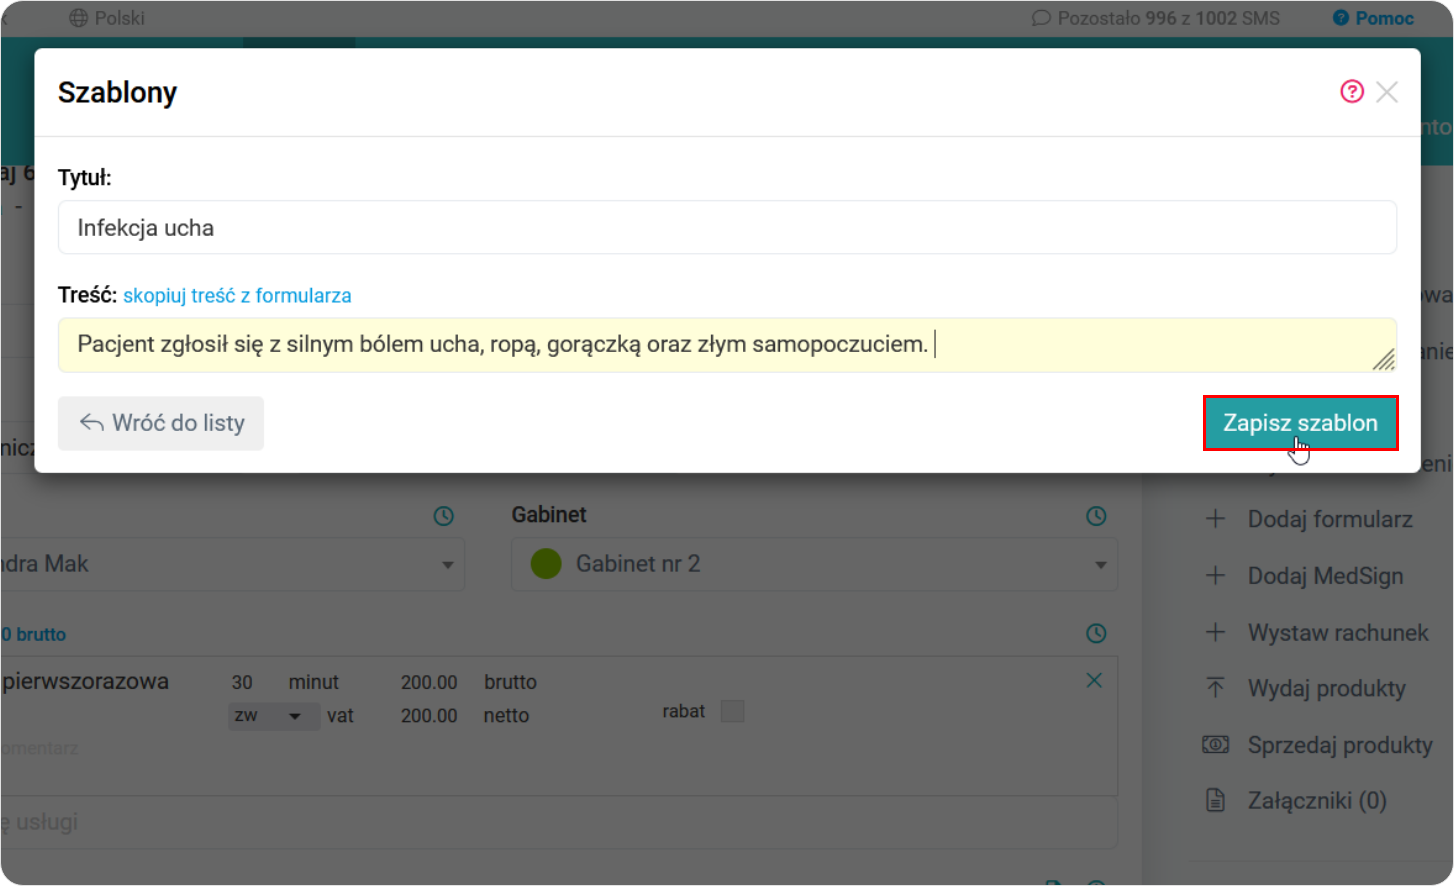Toggle the rabat checkbox
The image size is (1454, 886).
(732, 711)
